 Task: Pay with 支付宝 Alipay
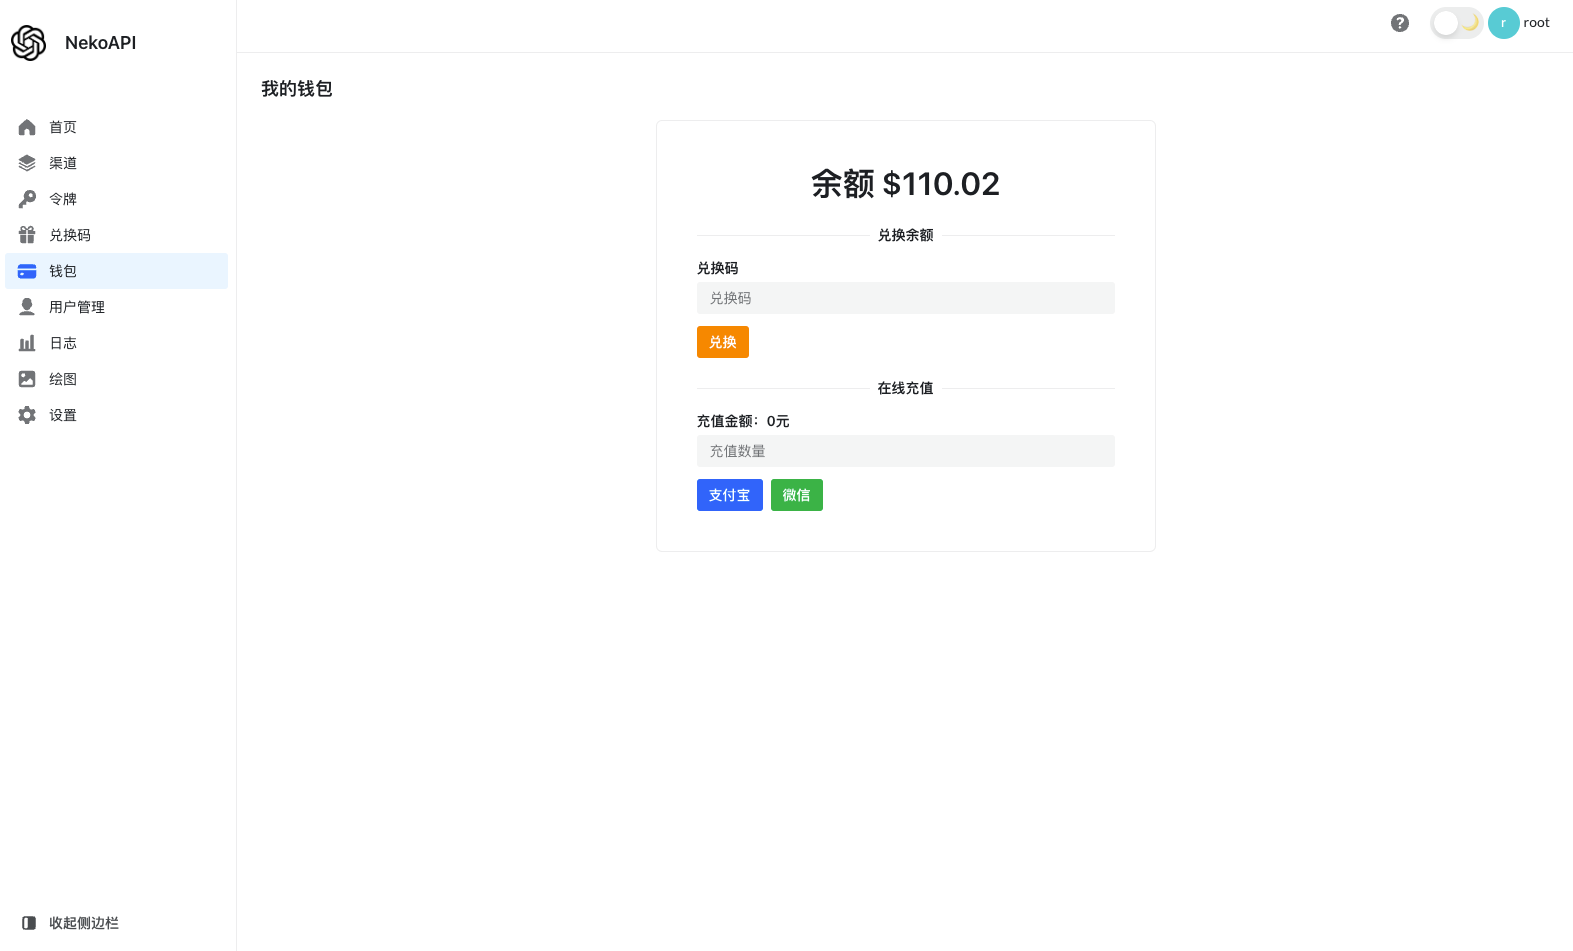click(x=729, y=495)
